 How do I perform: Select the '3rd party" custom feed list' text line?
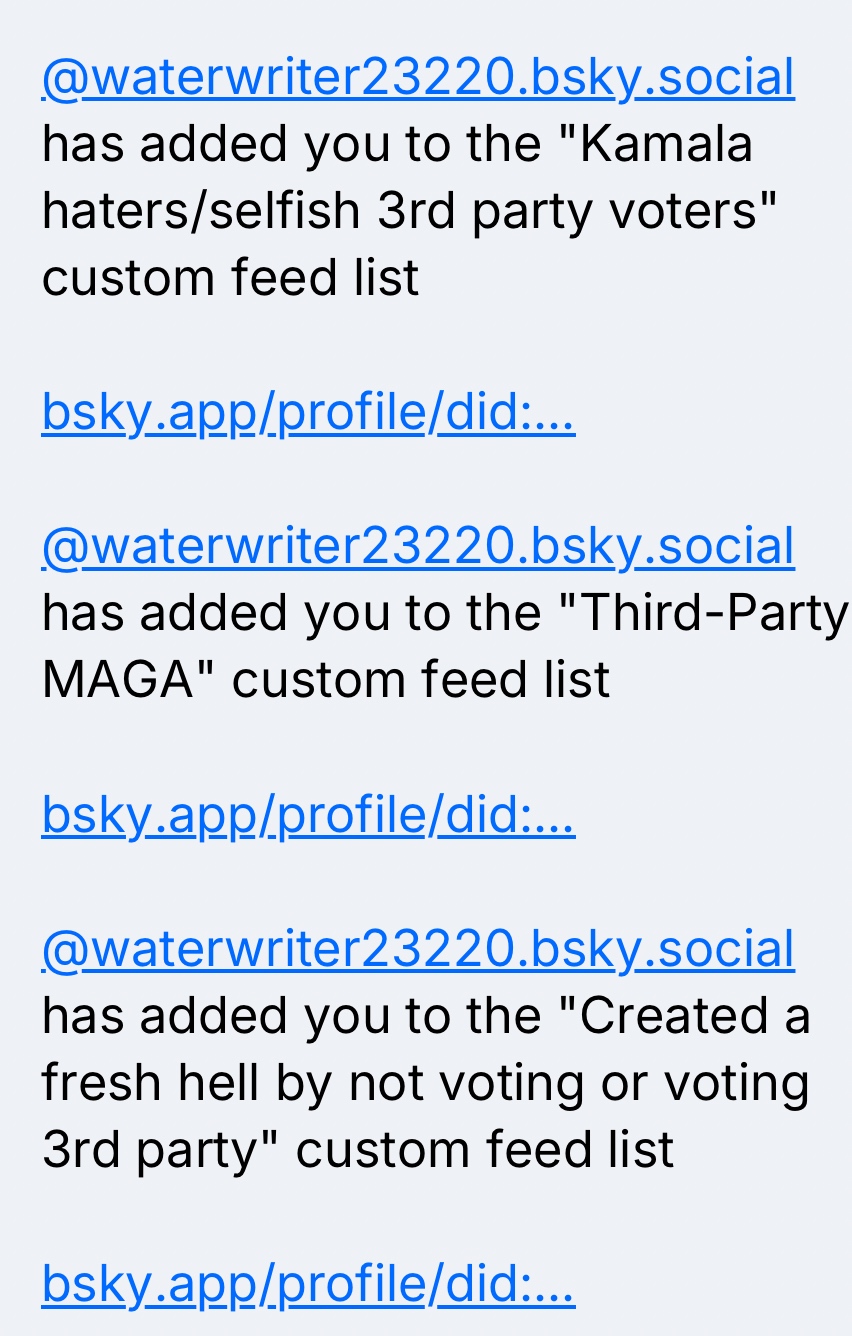pos(358,1150)
